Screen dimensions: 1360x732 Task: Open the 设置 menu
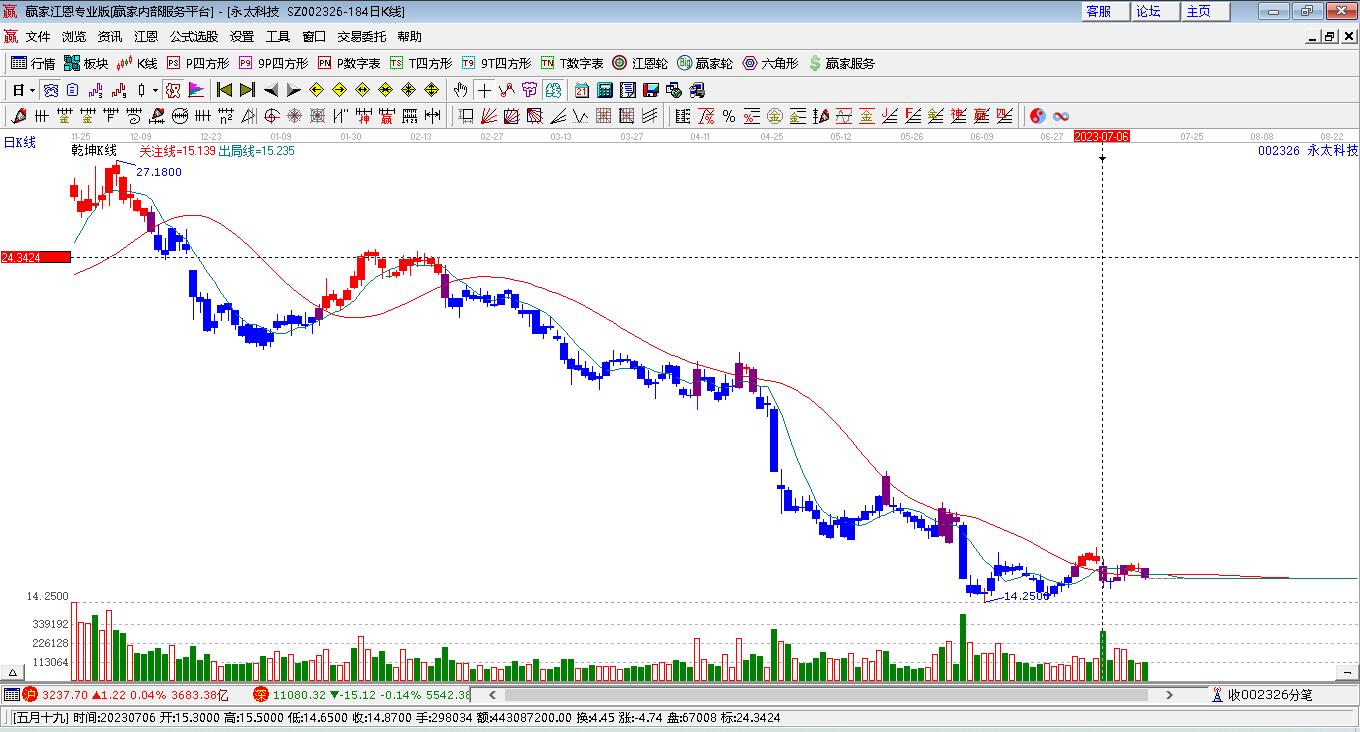coord(242,37)
